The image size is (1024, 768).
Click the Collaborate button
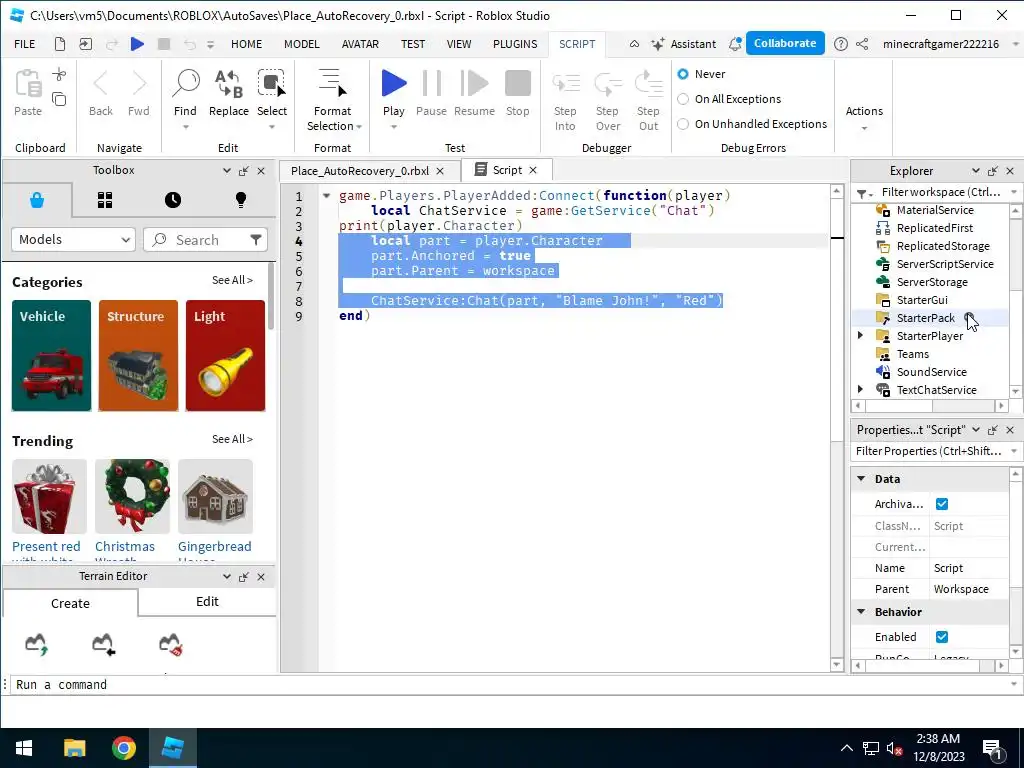click(x=785, y=43)
